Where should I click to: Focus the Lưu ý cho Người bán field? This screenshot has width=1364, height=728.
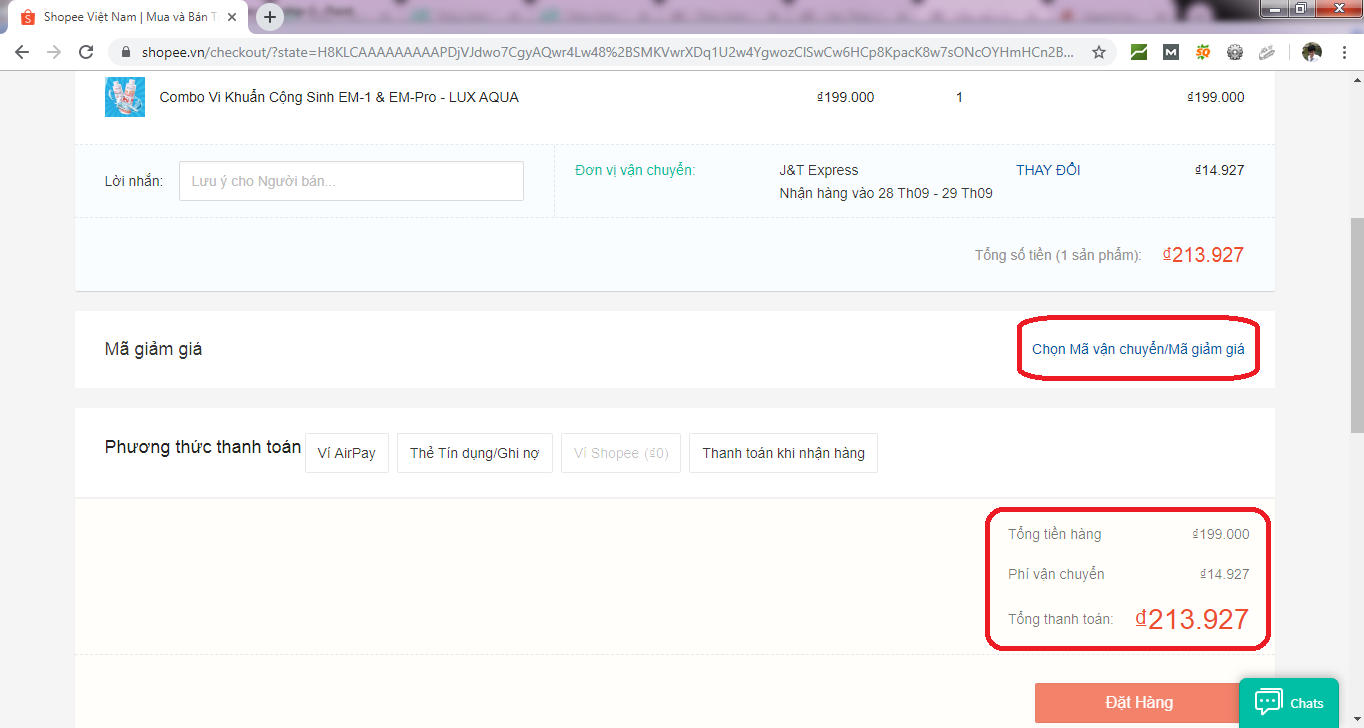click(x=351, y=181)
